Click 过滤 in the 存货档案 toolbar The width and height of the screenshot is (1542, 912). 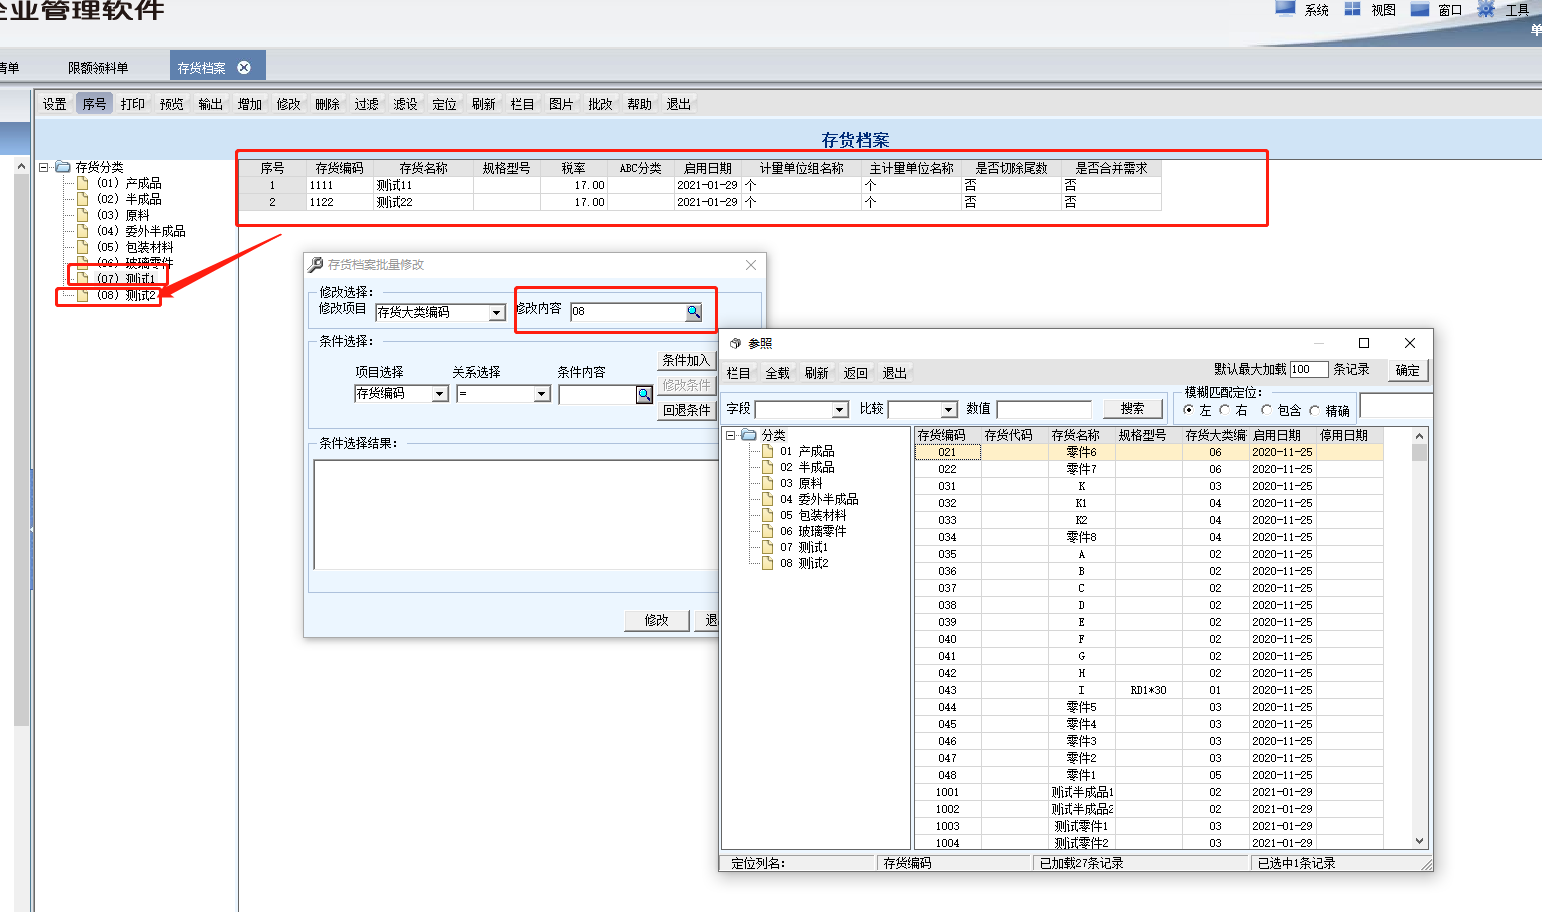(367, 104)
